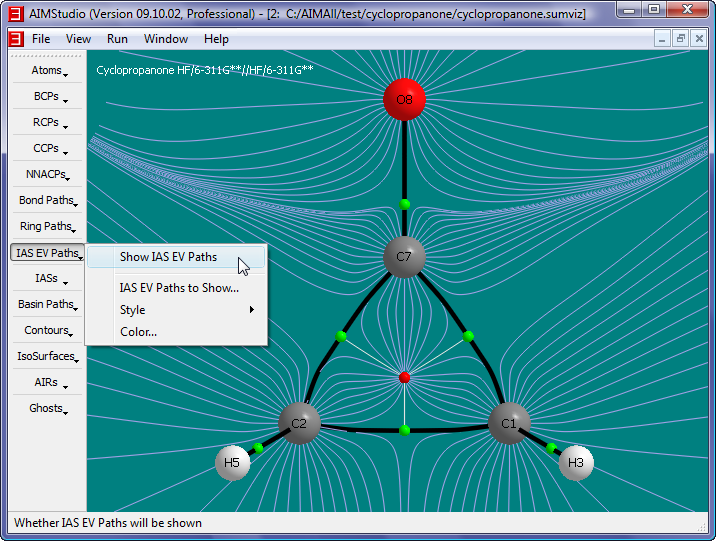Click the H3 hydrogen atom sphere

(576, 463)
